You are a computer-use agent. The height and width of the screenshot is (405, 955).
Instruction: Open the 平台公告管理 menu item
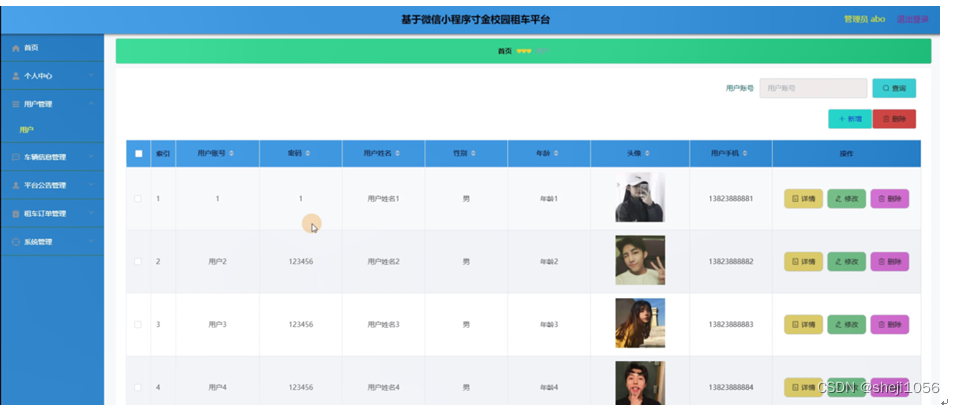click(x=52, y=185)
